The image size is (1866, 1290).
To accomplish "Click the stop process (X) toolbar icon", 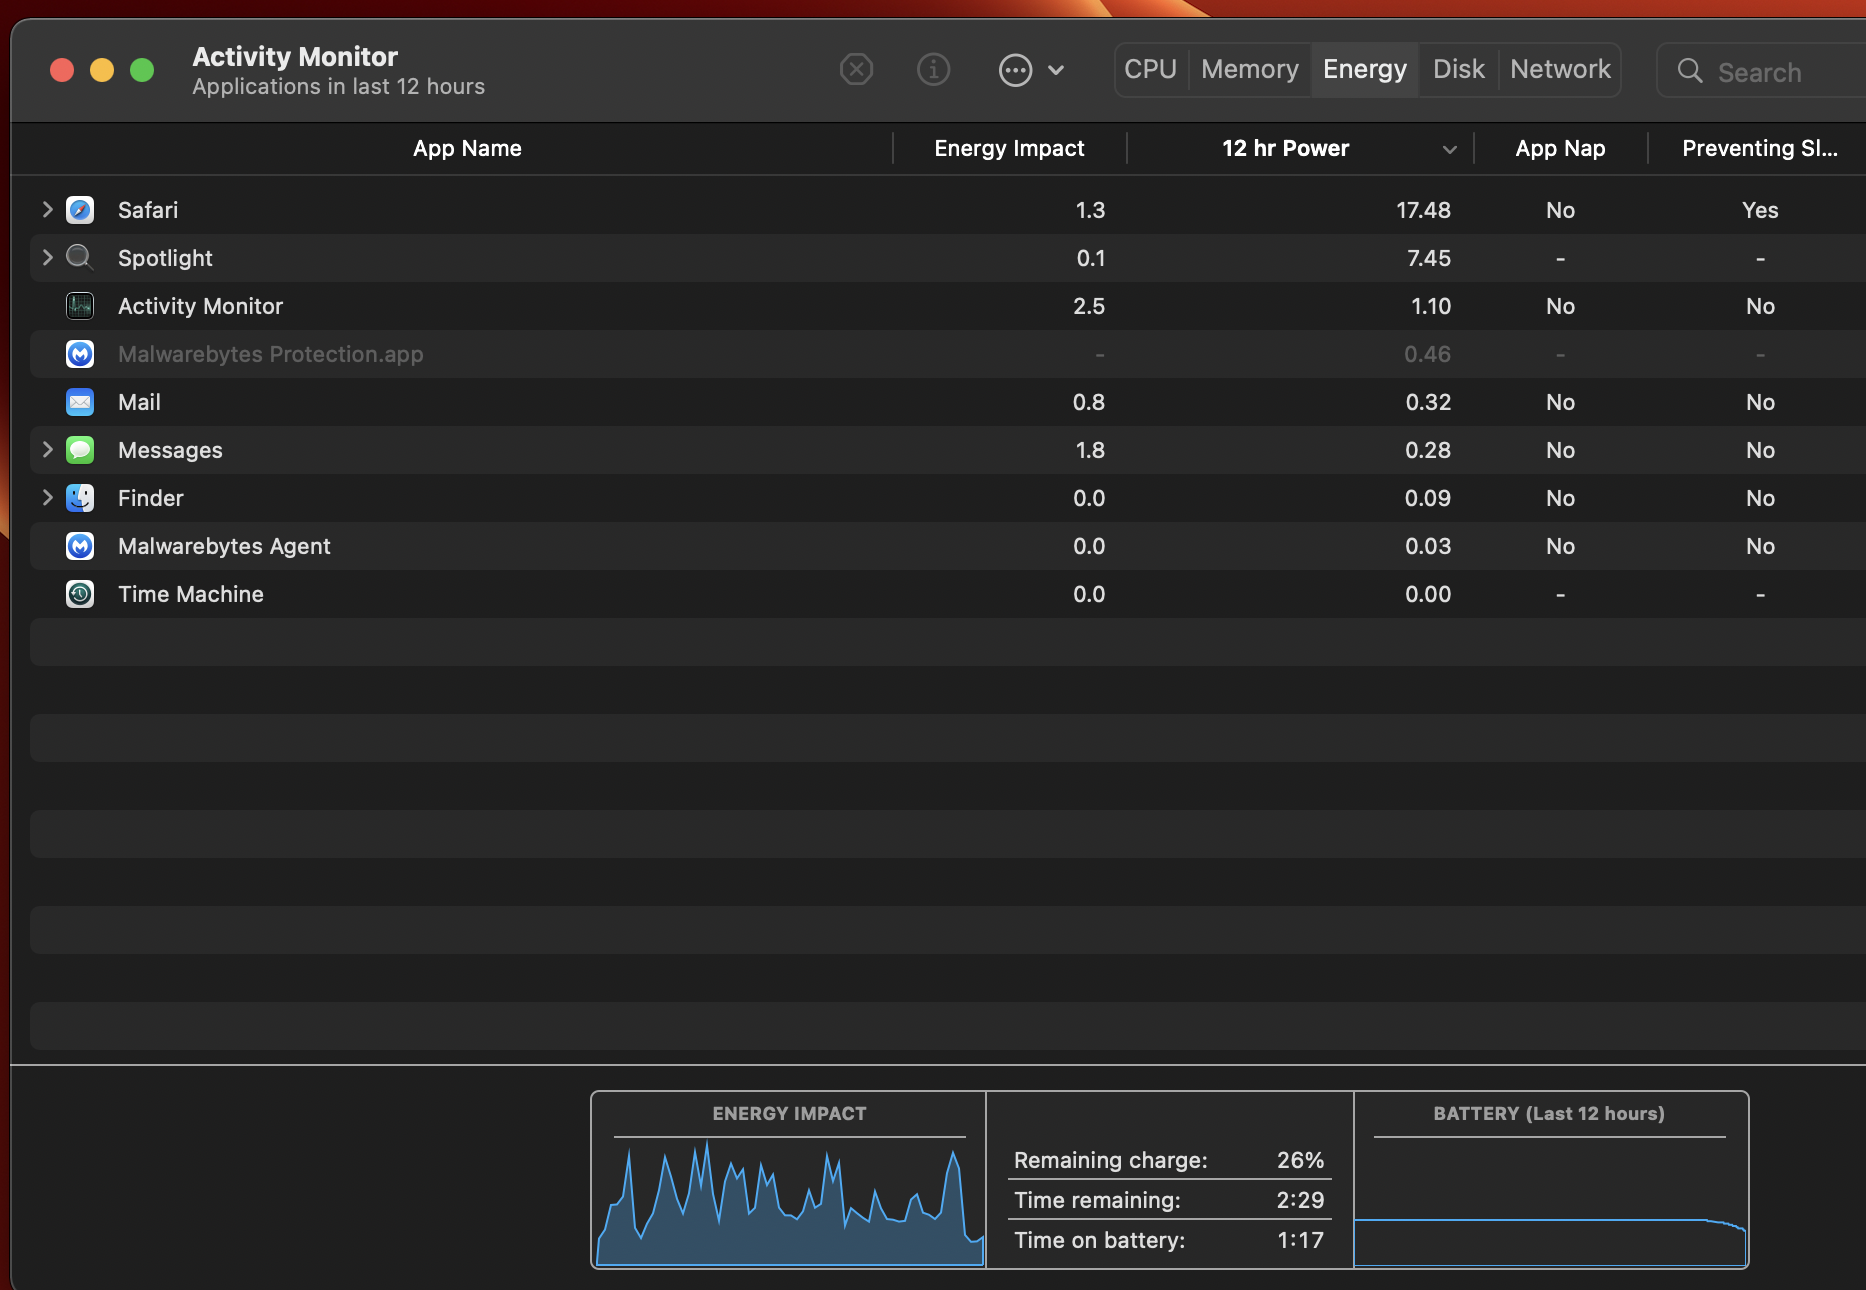I will tap(856, 70).
